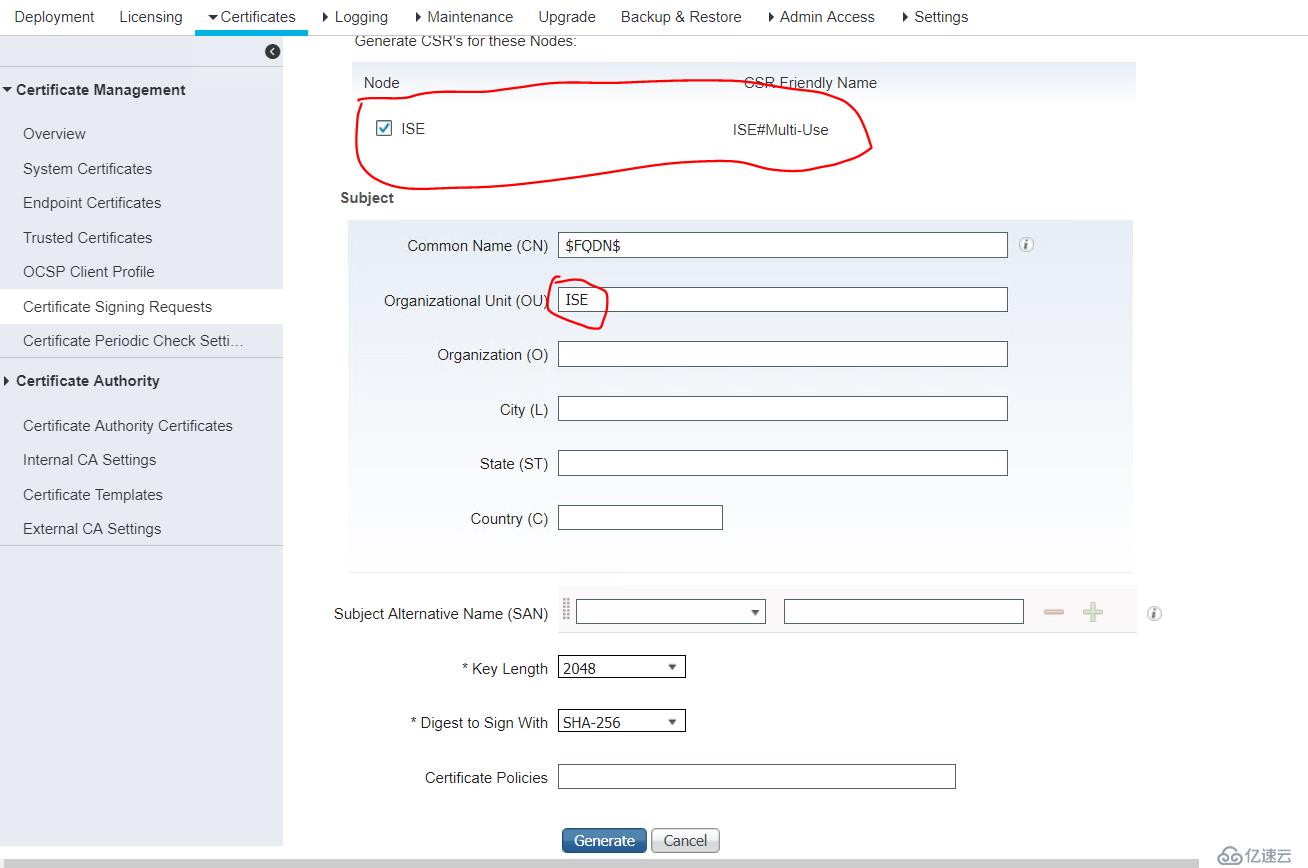Go to the Upgrade tab
Image resolution: width=1308 pixels, height=868 pixels.
[567, 17]
